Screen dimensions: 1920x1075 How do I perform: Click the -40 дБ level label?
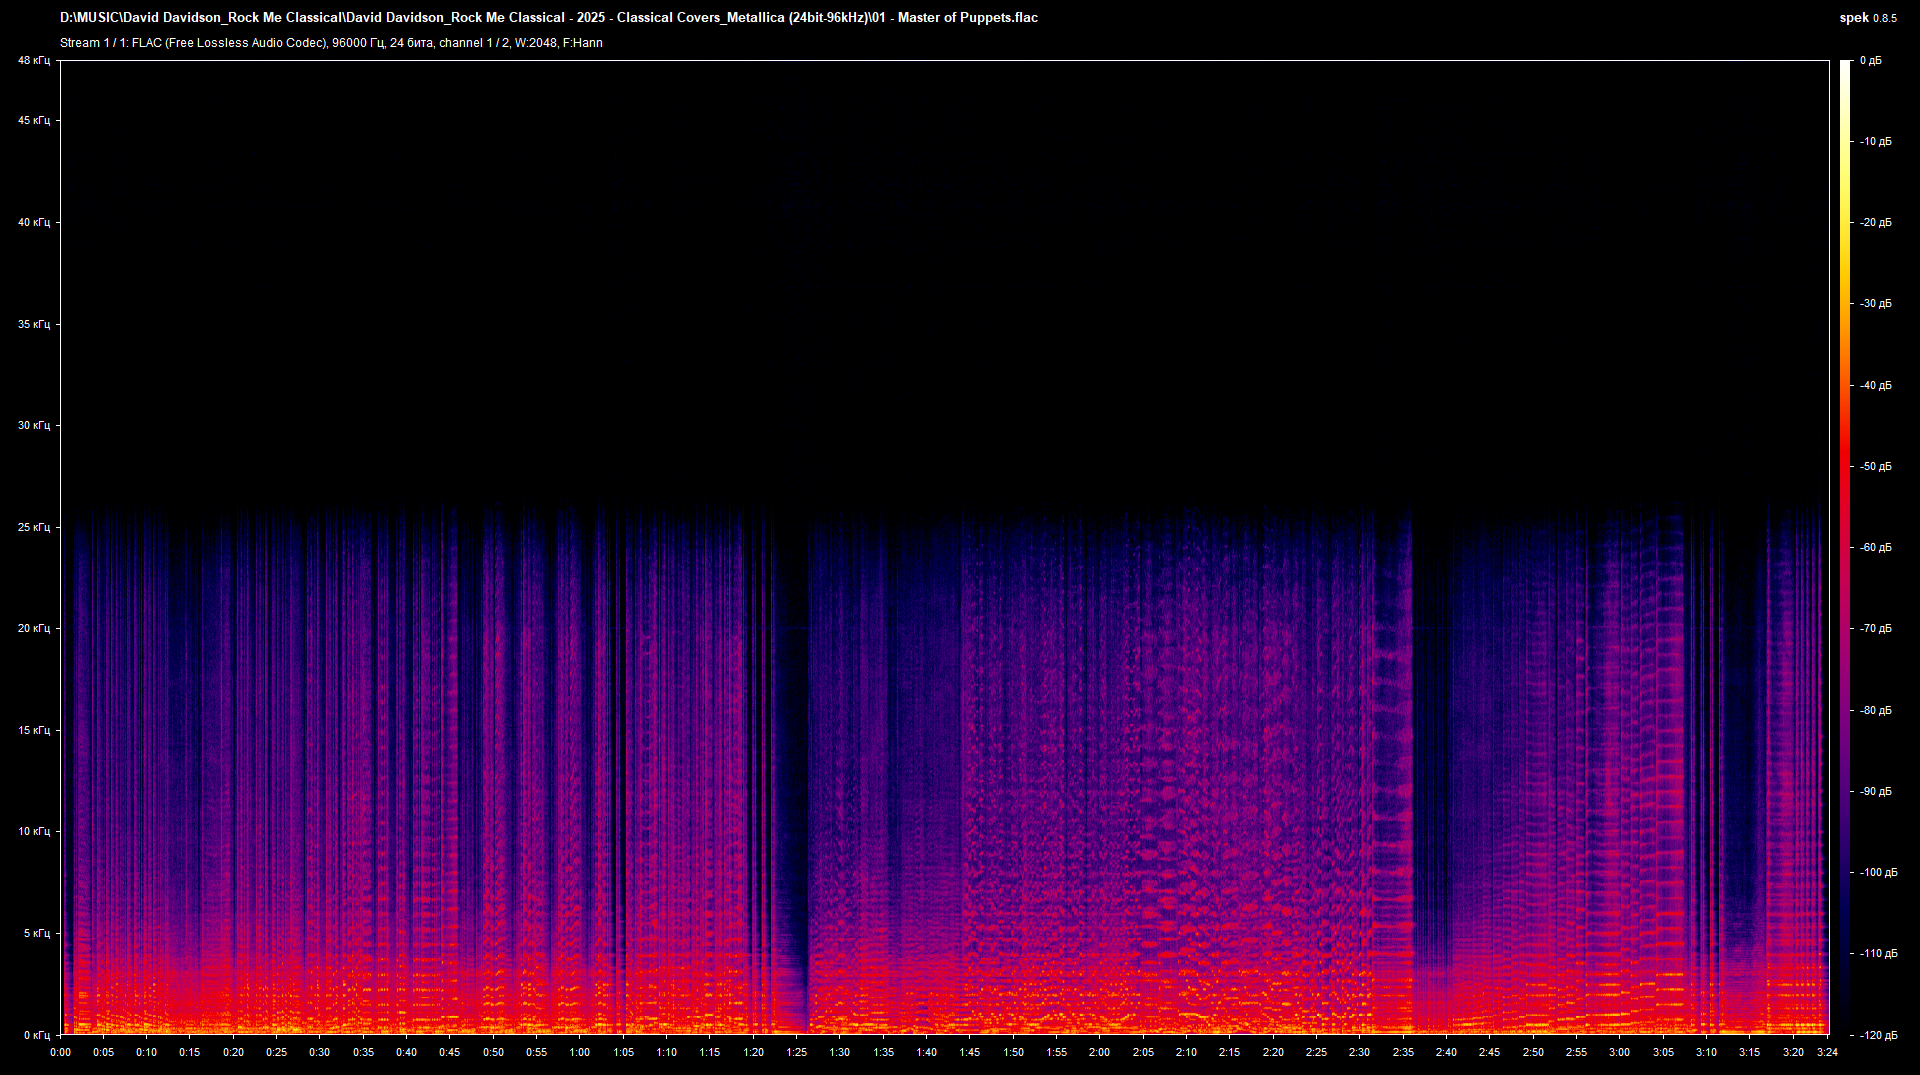1876,386
